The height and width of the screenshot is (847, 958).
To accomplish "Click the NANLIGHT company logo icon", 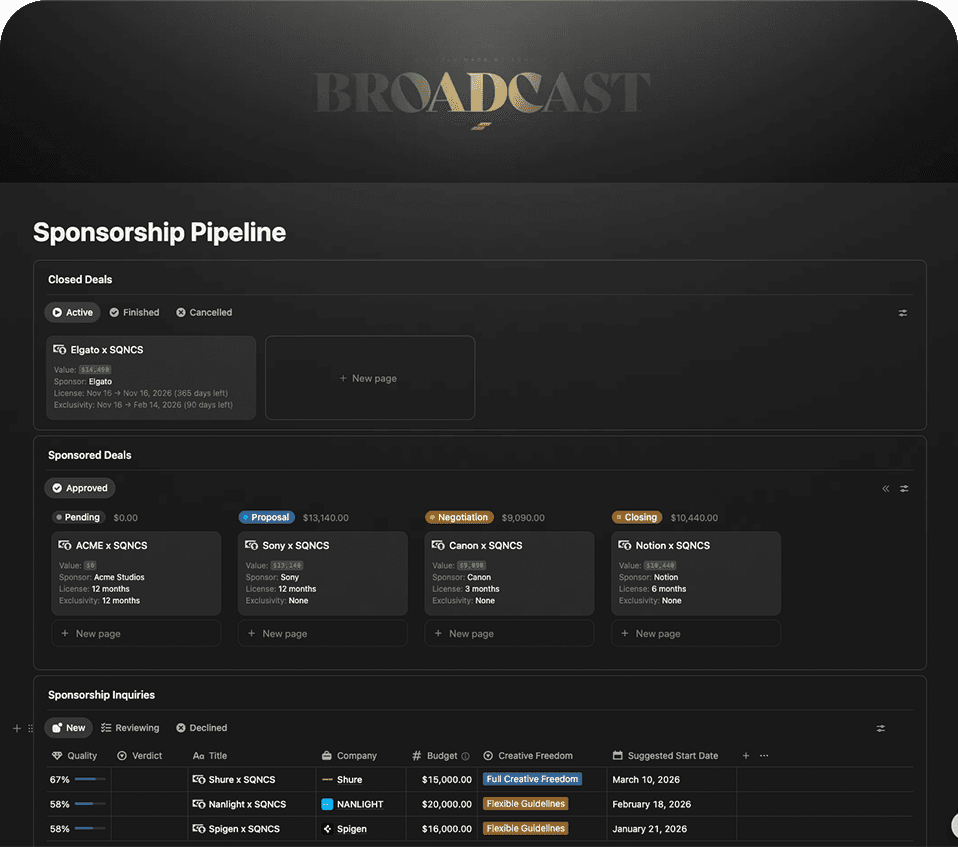I will click(327, 804).
